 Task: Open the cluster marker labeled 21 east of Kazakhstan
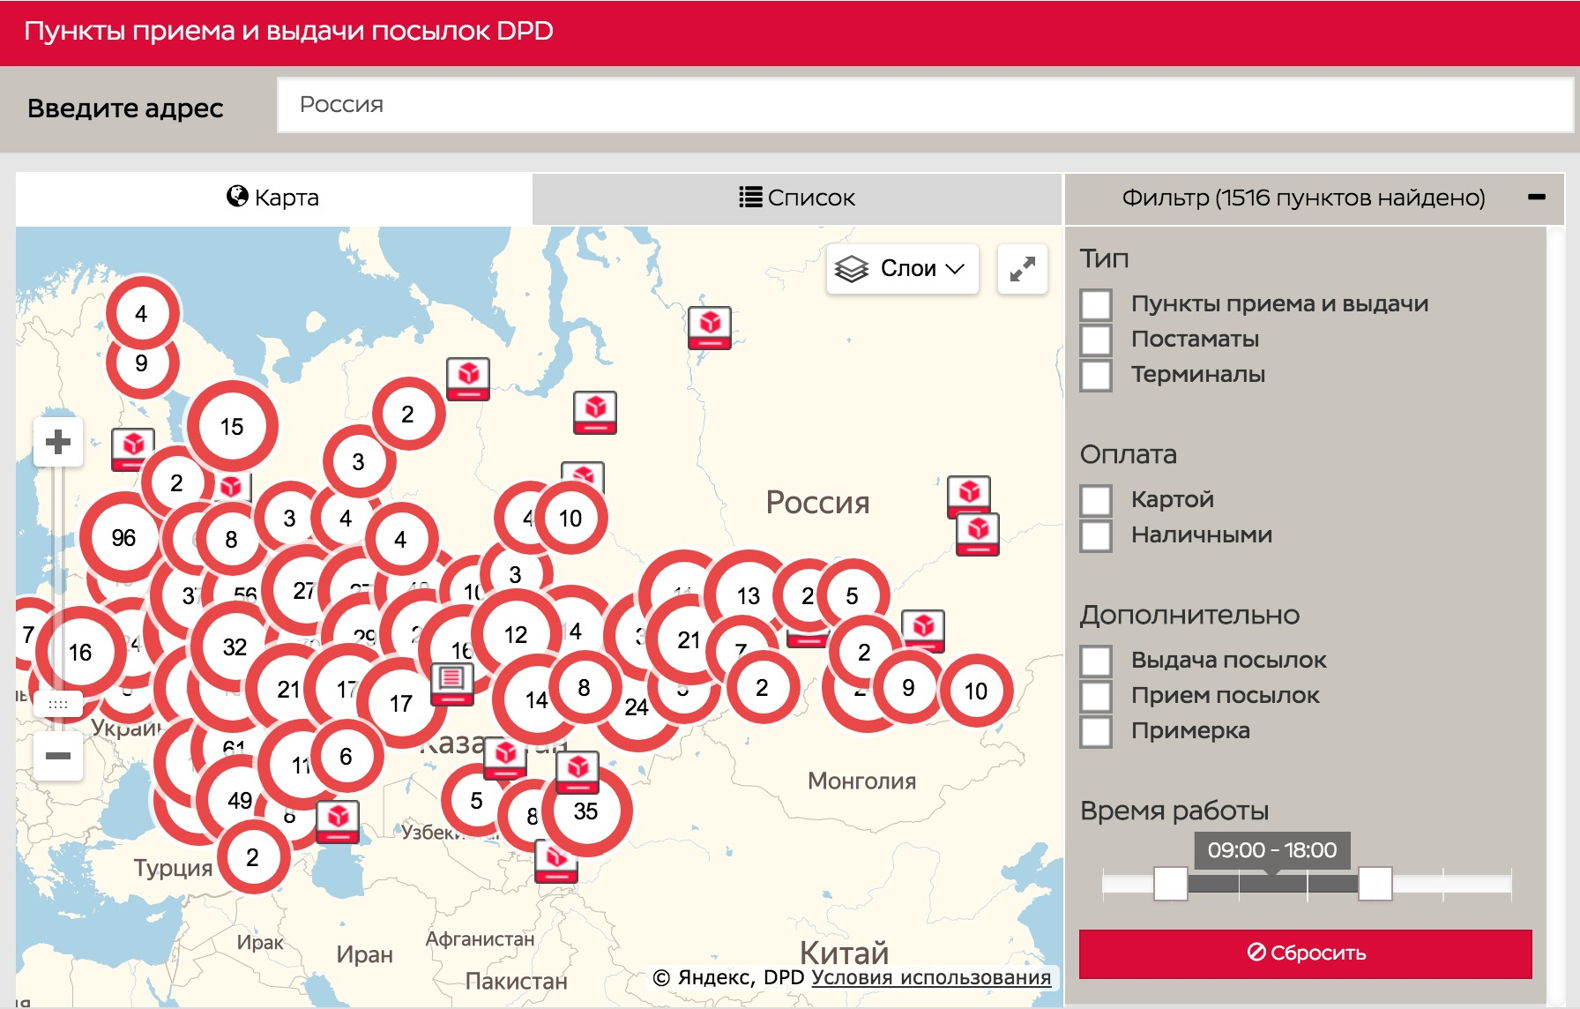(x=689, y=640)
